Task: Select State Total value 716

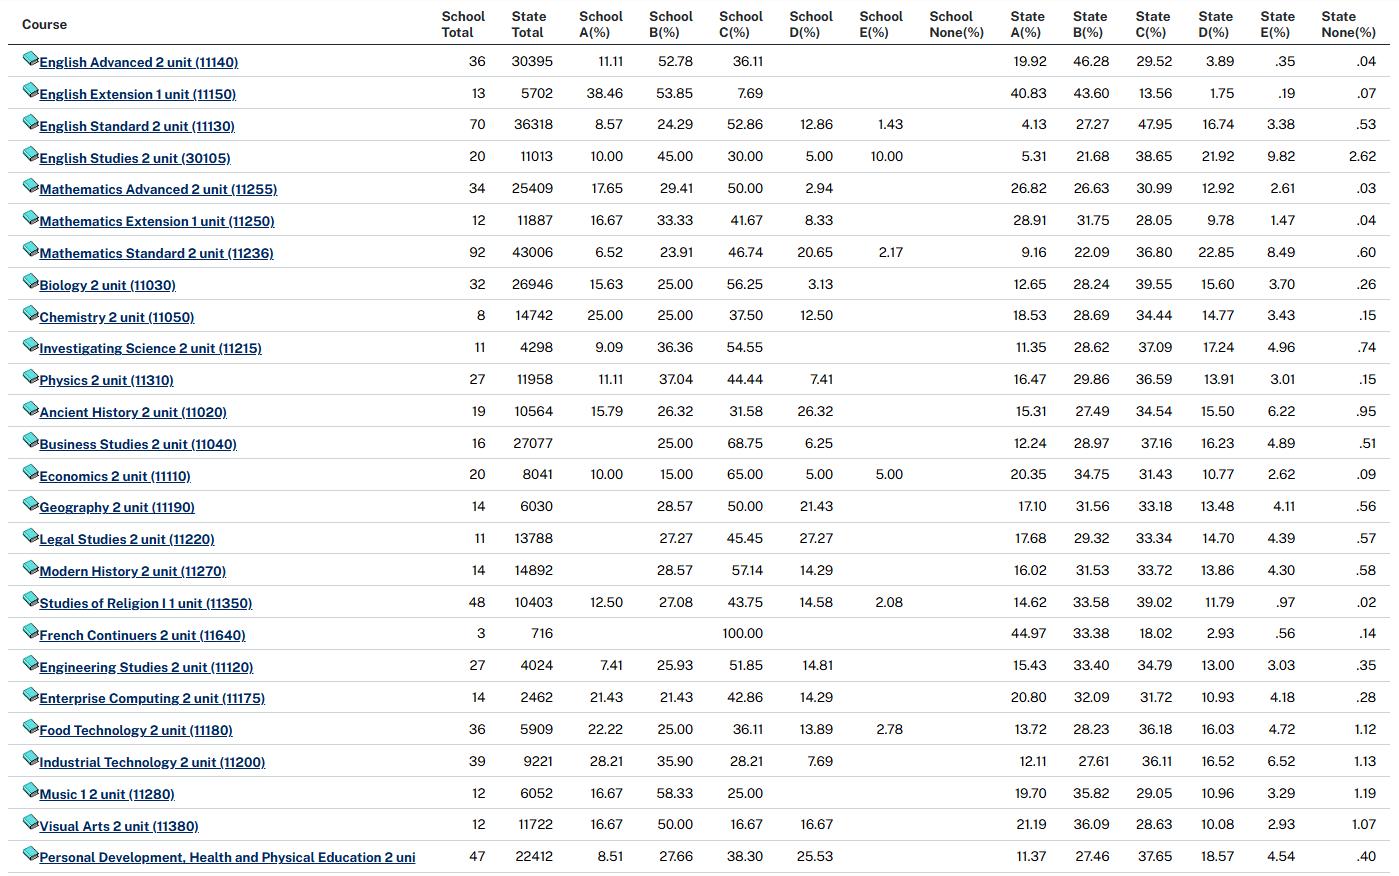Action: tap(542, 633)
